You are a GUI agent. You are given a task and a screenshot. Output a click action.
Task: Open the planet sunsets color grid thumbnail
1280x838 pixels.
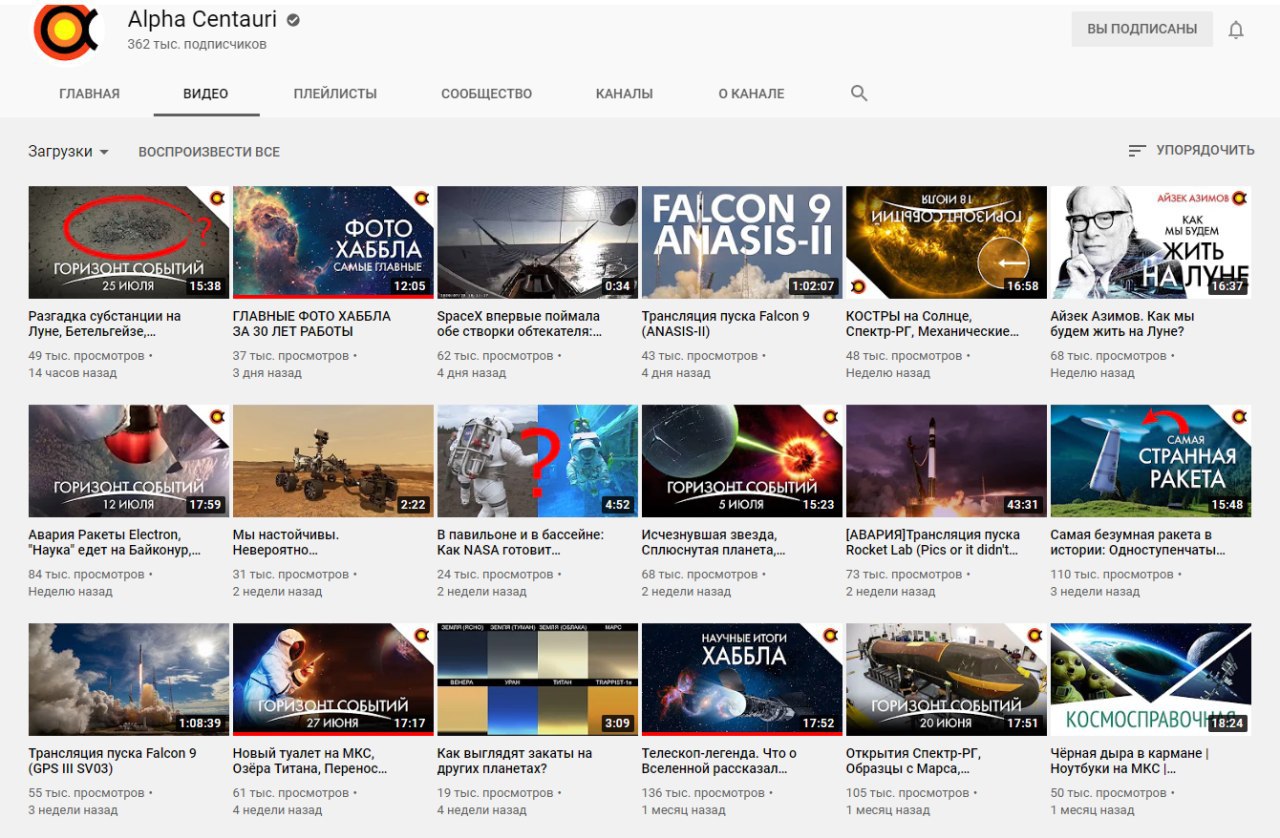538,680
